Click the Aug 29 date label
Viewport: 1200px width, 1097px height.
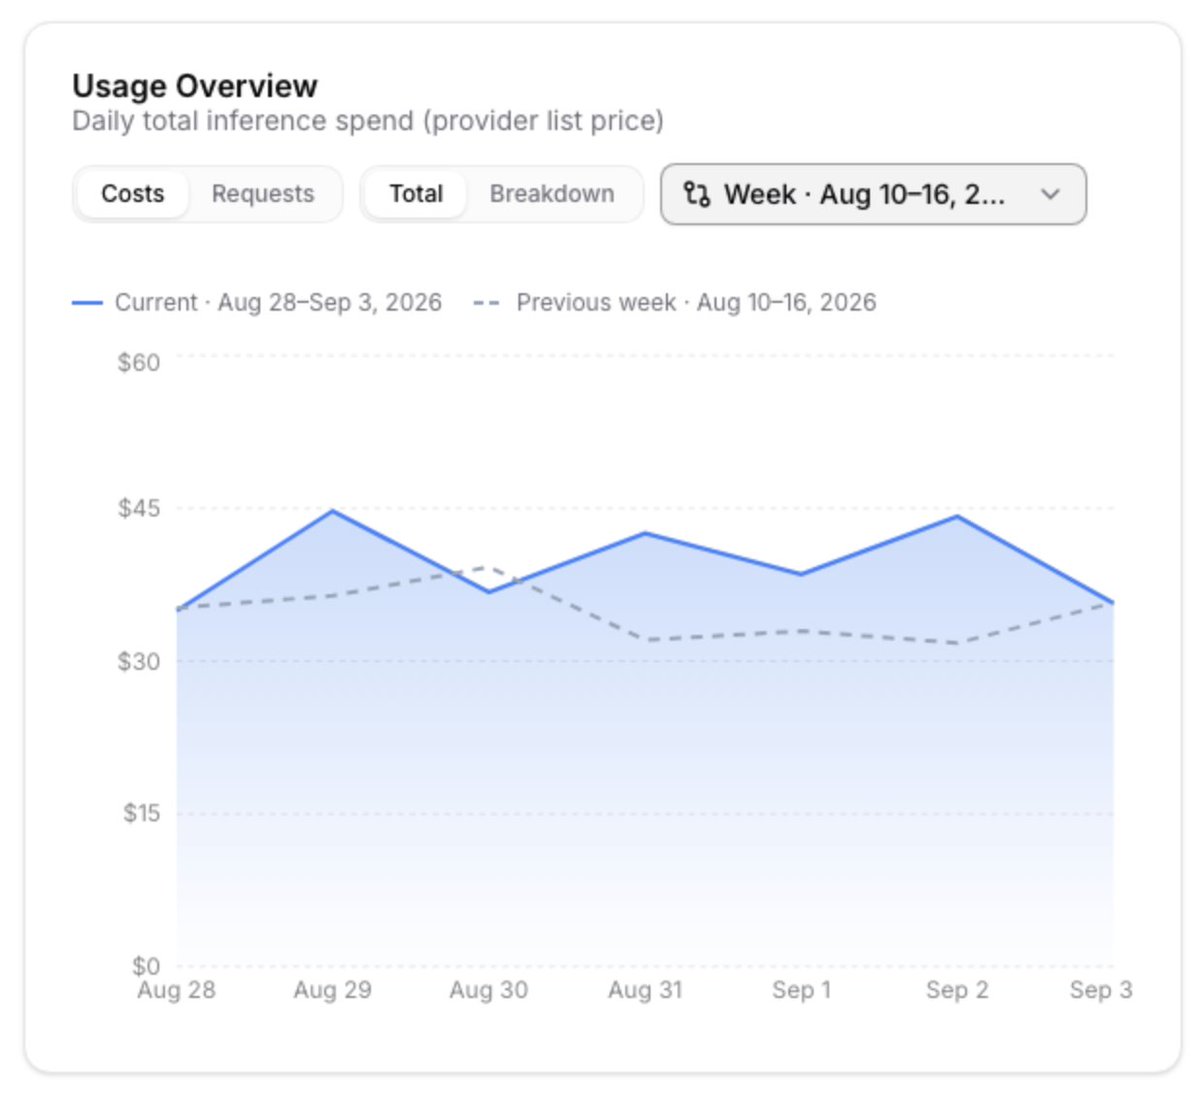pyautogui.click(x=332, y=990)
